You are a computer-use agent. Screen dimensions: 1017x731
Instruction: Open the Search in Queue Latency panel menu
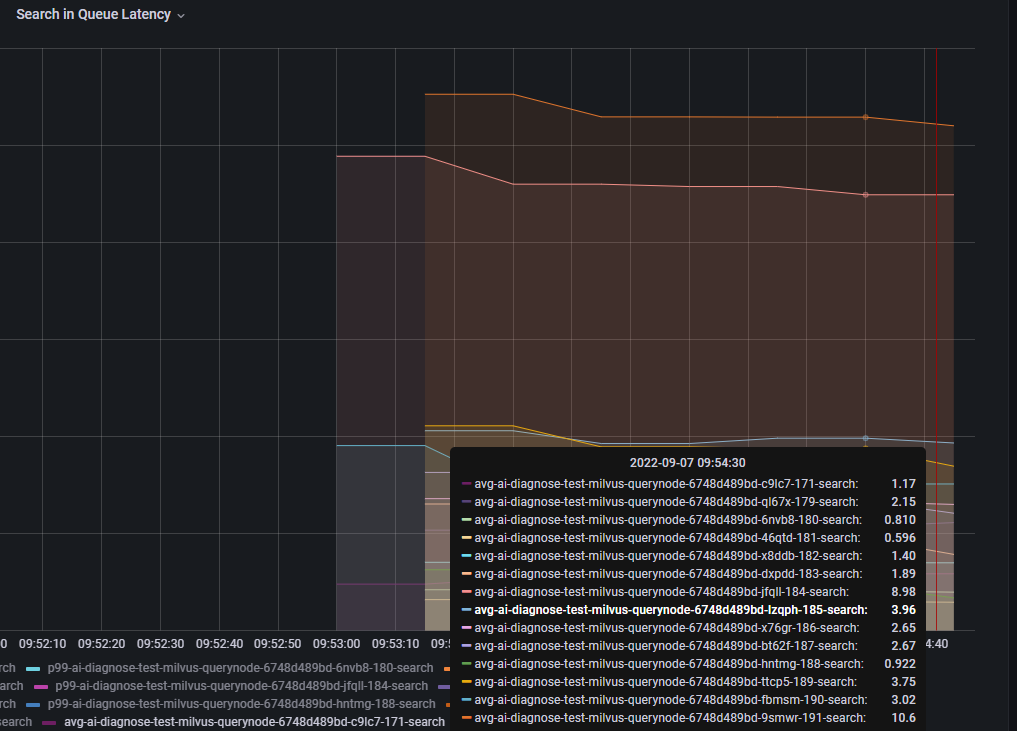click(x=180, y=14)
